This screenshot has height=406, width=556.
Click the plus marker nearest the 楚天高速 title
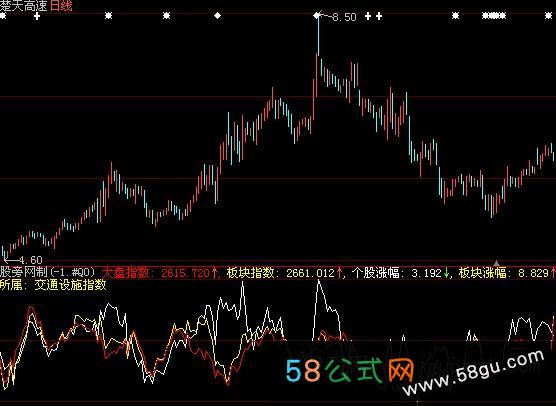(x=37, y=16)
